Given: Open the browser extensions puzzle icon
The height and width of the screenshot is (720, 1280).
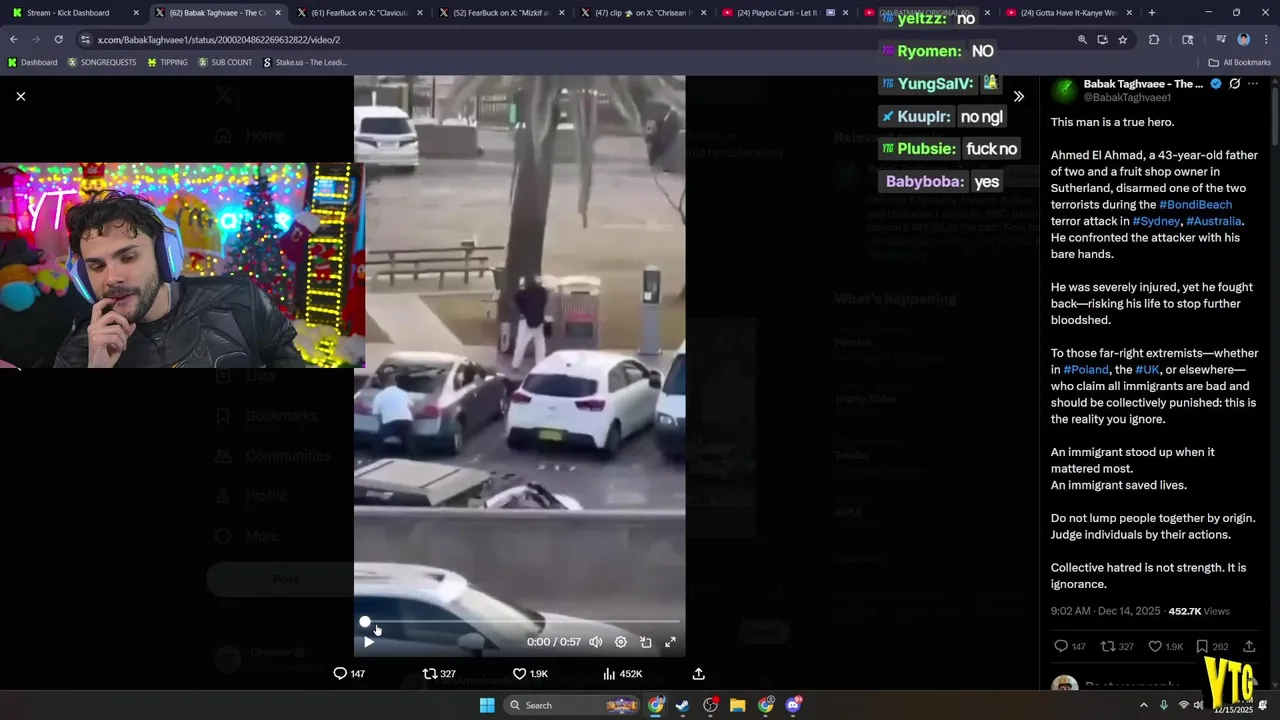Looking at the screenshot, I should [x=1154, y=40].
